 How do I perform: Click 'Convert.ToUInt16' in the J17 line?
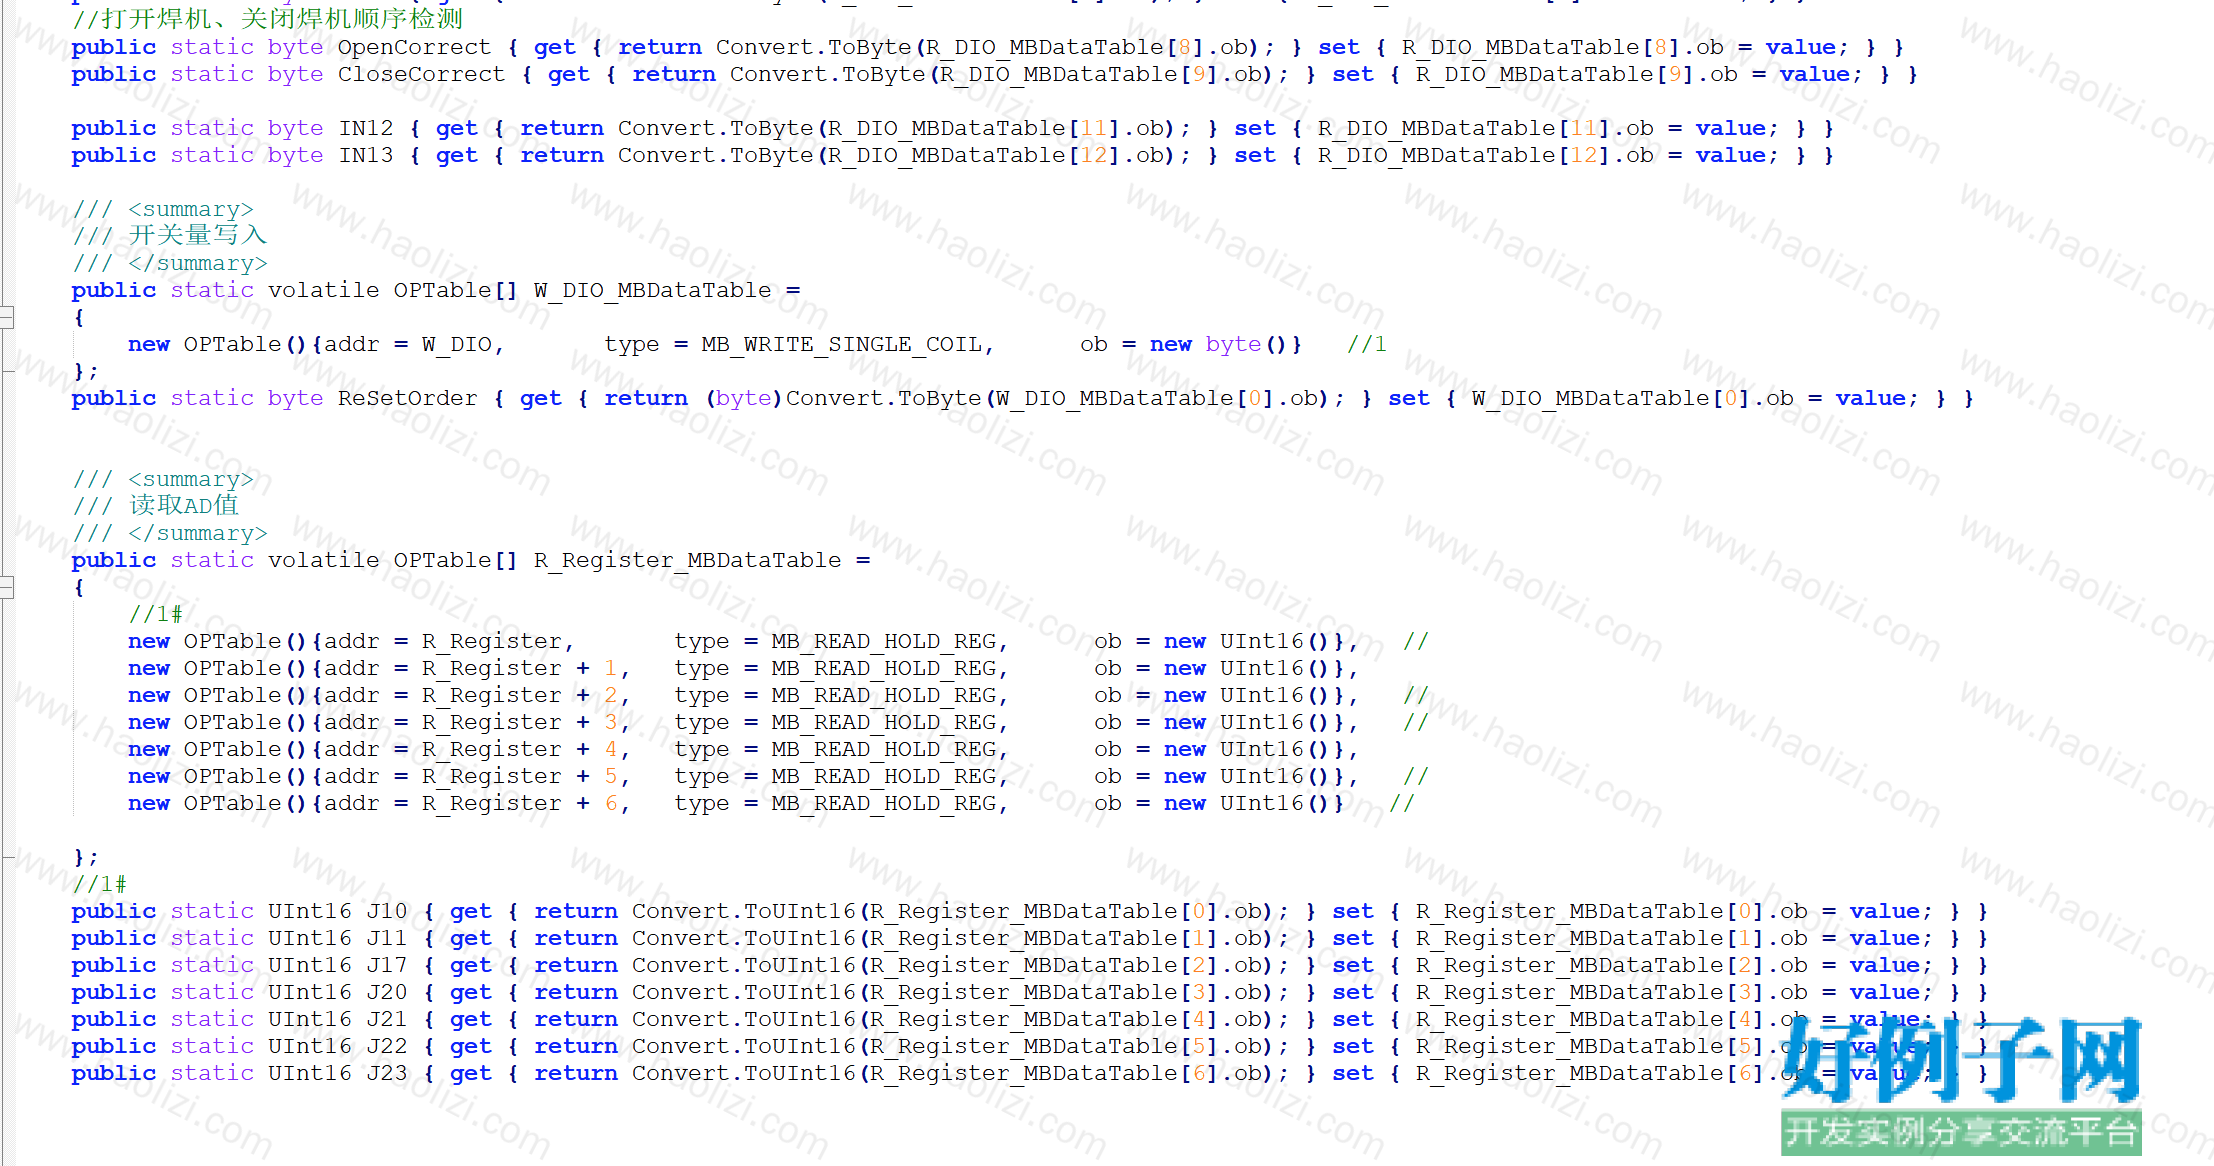click(x=743, y=965)
